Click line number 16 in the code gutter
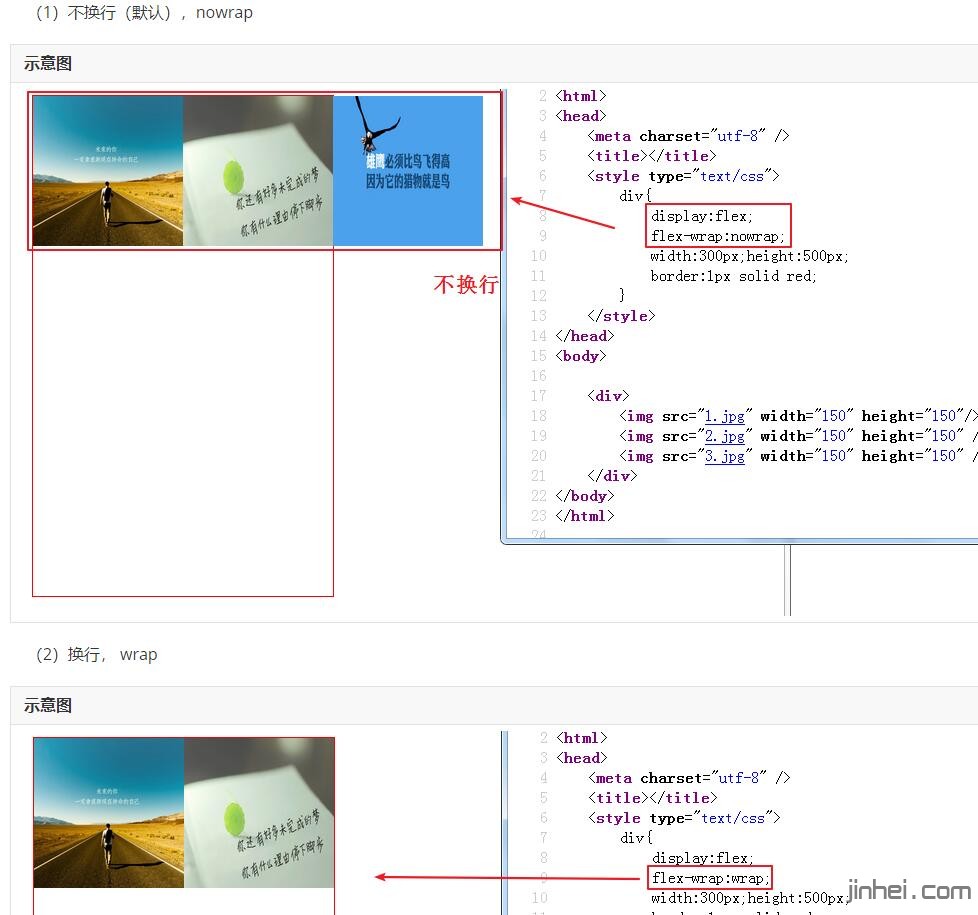The height and width of the screenshot is (915, 978). coord(538,375)
